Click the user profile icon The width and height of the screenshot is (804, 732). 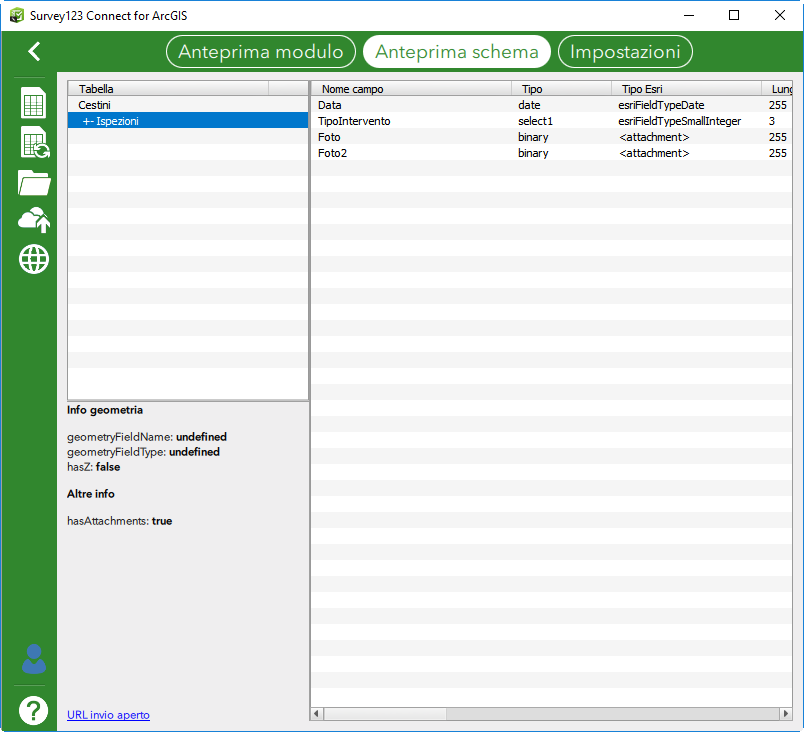tap(34, 659)
